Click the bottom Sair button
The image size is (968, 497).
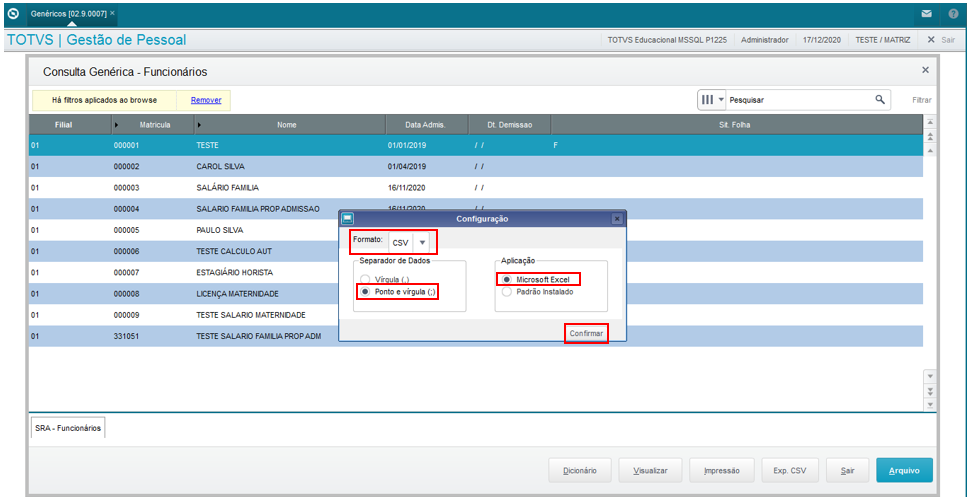[x=848, y=470]
